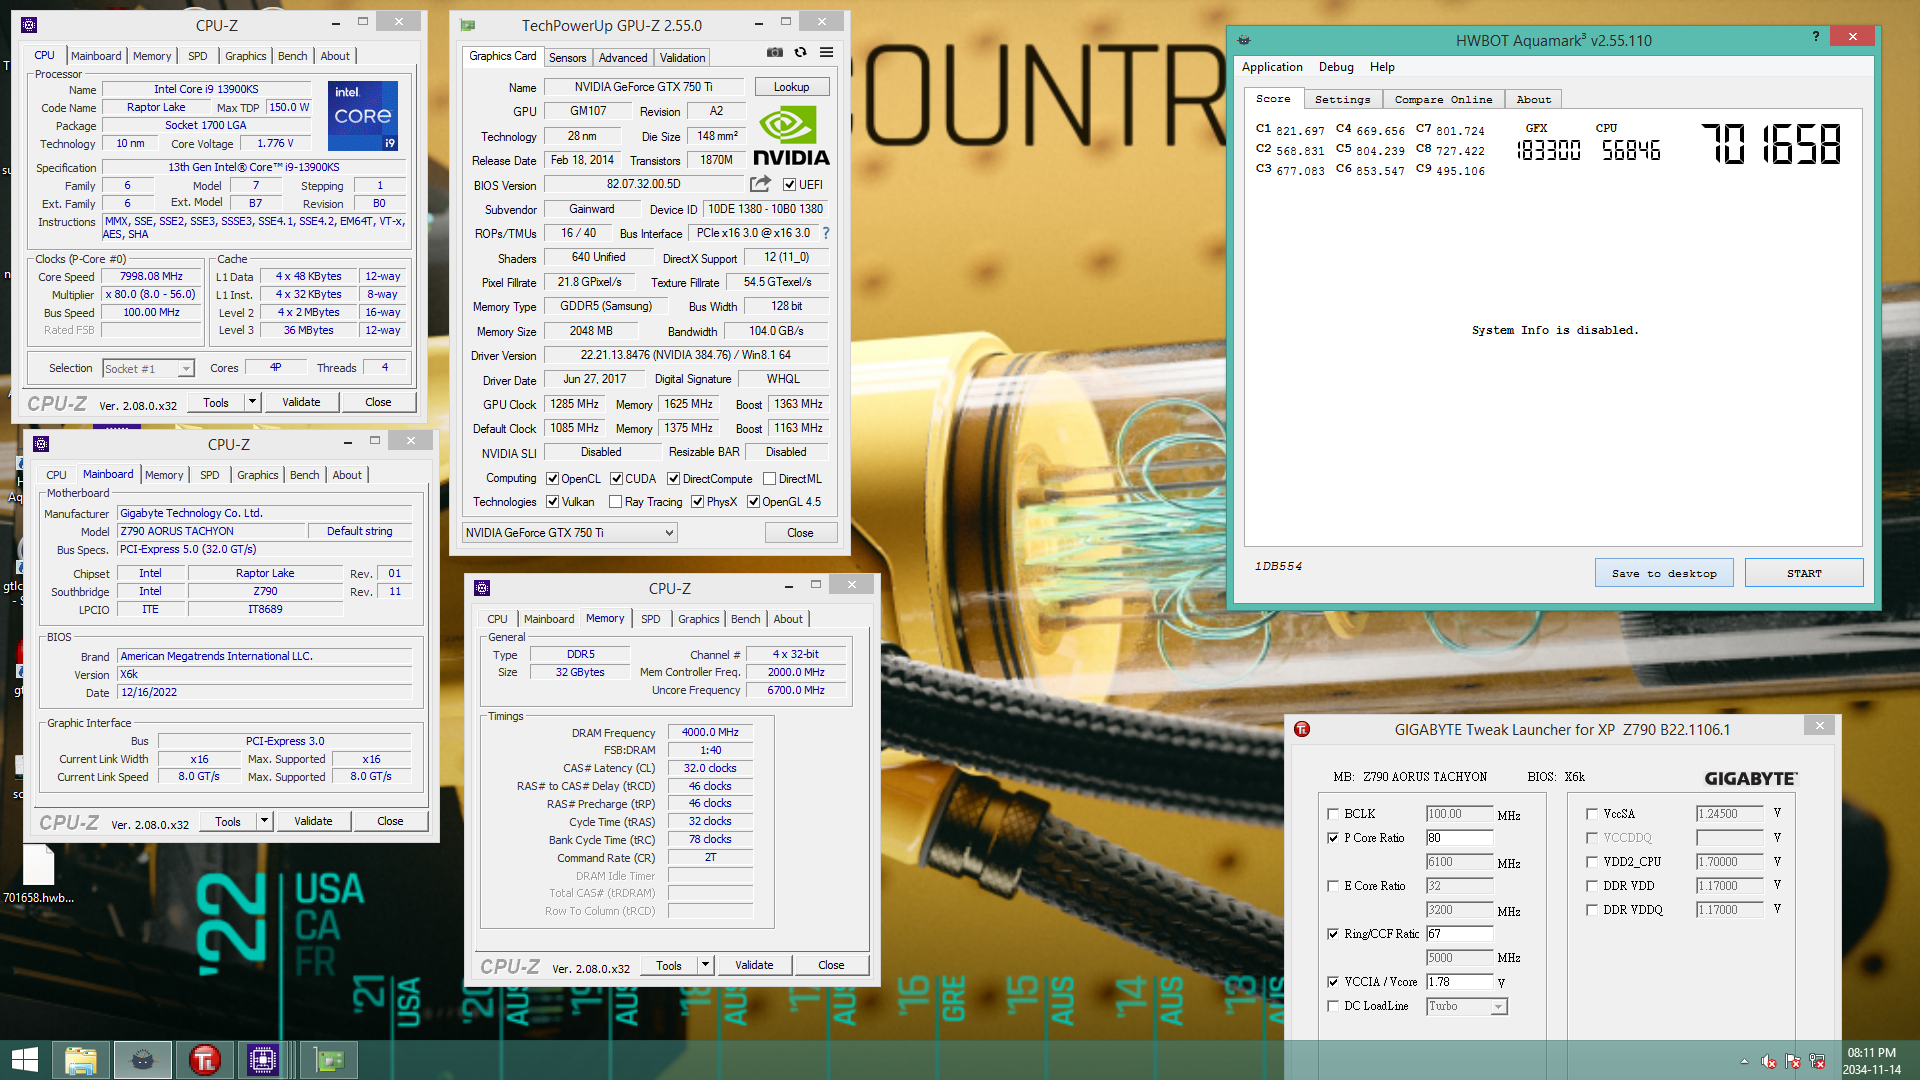Click system tray volume muted icon
Screen dimensions: 1920x1080
1769,1061
